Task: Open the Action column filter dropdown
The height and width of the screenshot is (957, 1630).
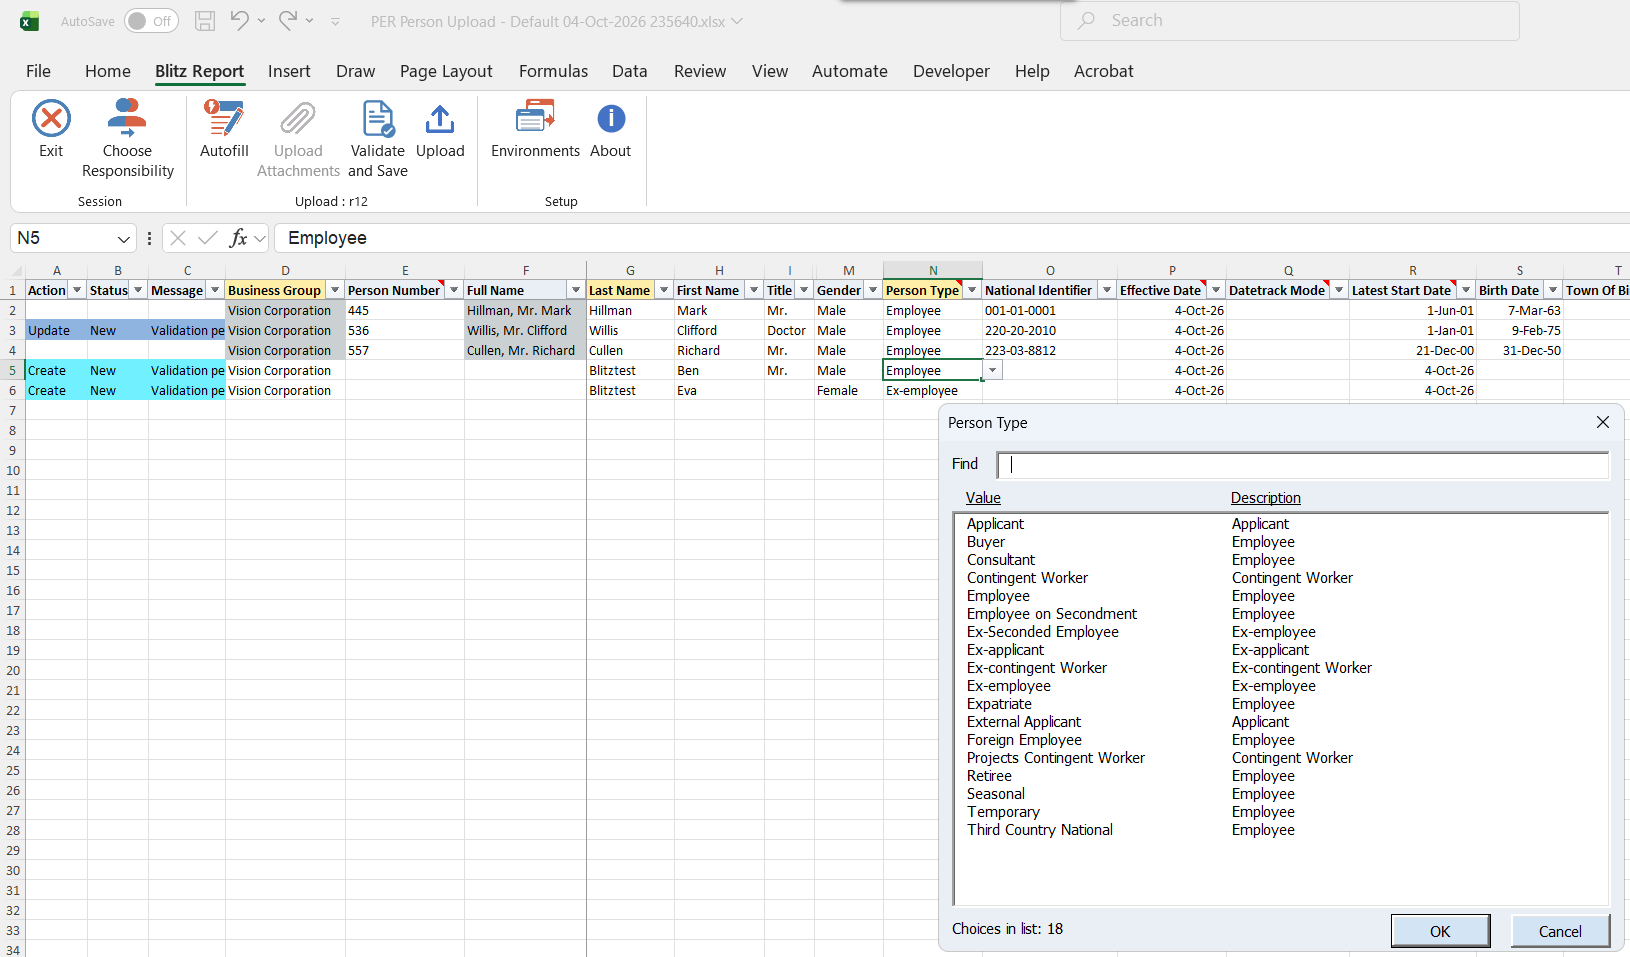Action: 77,290
